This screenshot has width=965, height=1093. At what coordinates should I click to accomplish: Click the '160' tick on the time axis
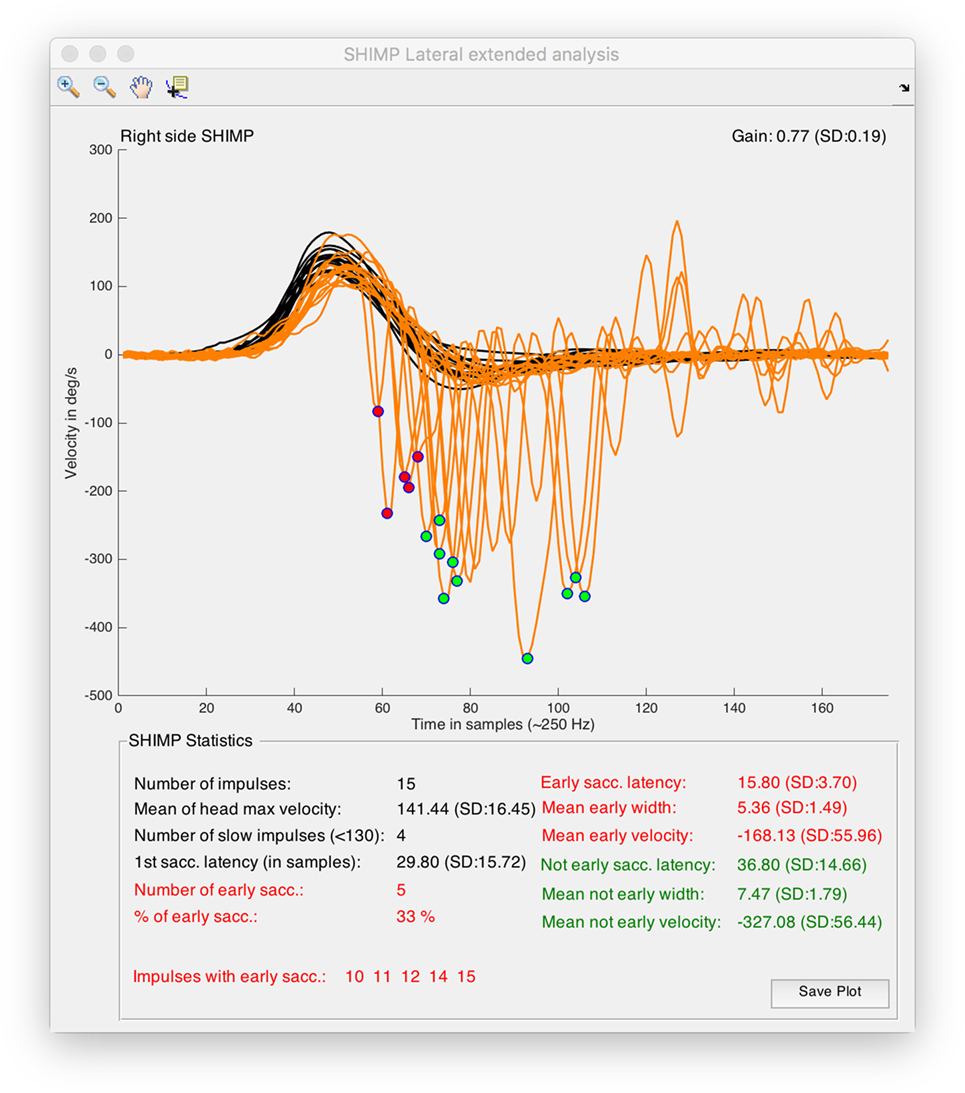[822, 708]
